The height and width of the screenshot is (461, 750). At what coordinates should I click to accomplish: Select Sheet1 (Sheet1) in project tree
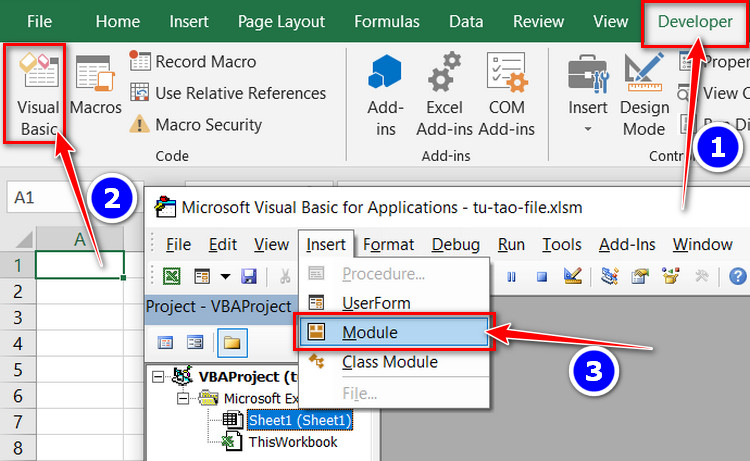click(x=300, y=420)
